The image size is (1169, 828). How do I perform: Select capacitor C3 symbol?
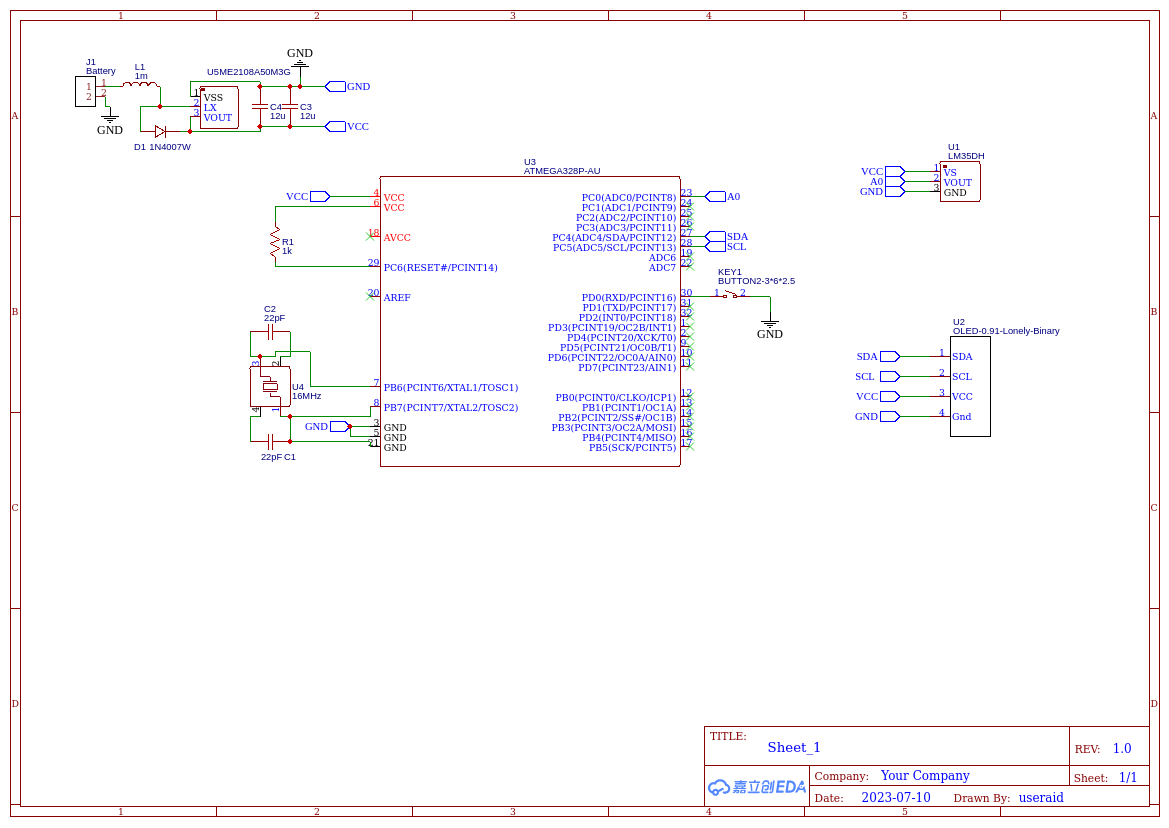coord(290,107)
